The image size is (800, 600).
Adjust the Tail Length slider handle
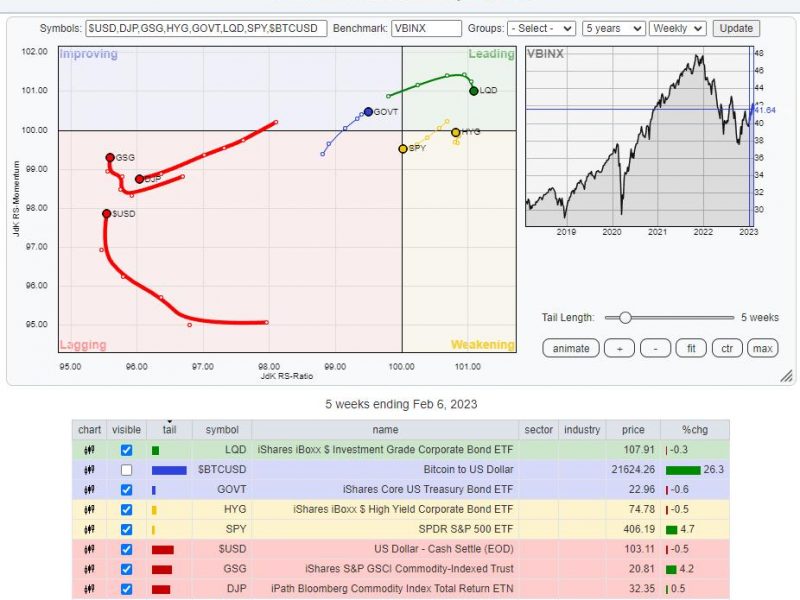[625, 317]
